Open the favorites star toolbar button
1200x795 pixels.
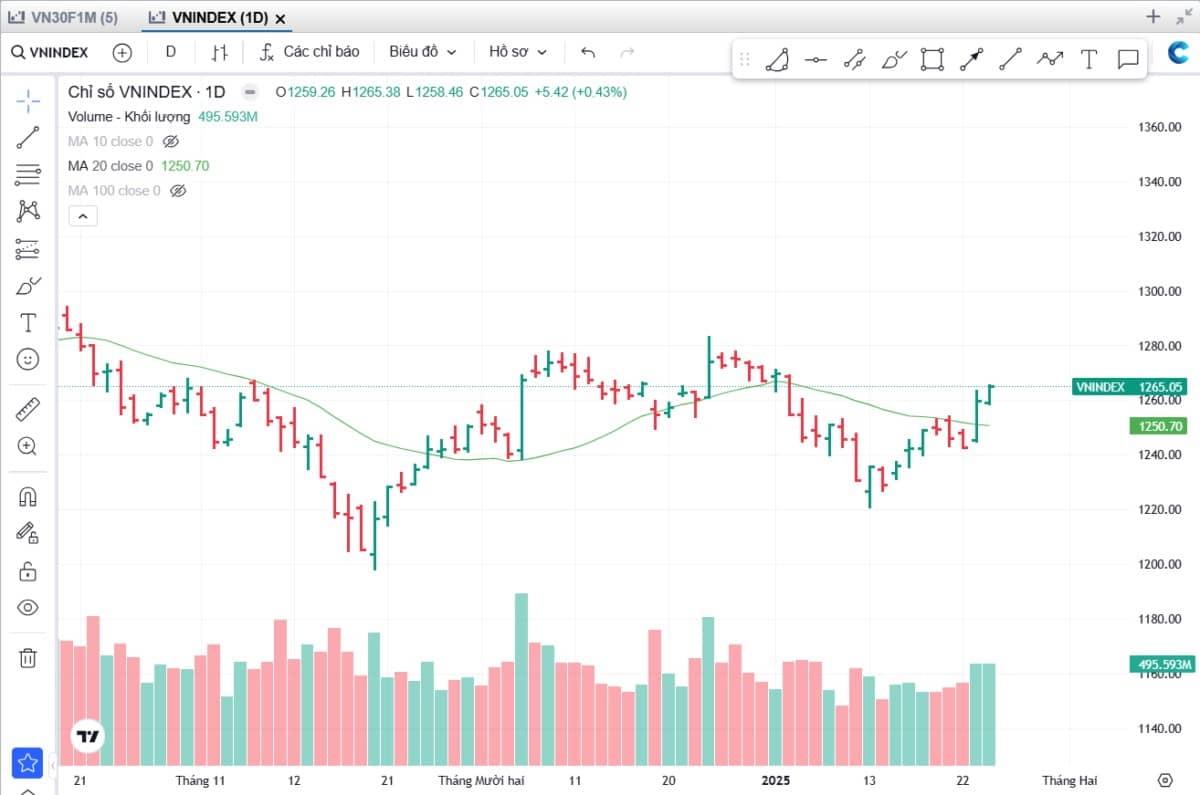pyautogui.click(x=28, y=763)
